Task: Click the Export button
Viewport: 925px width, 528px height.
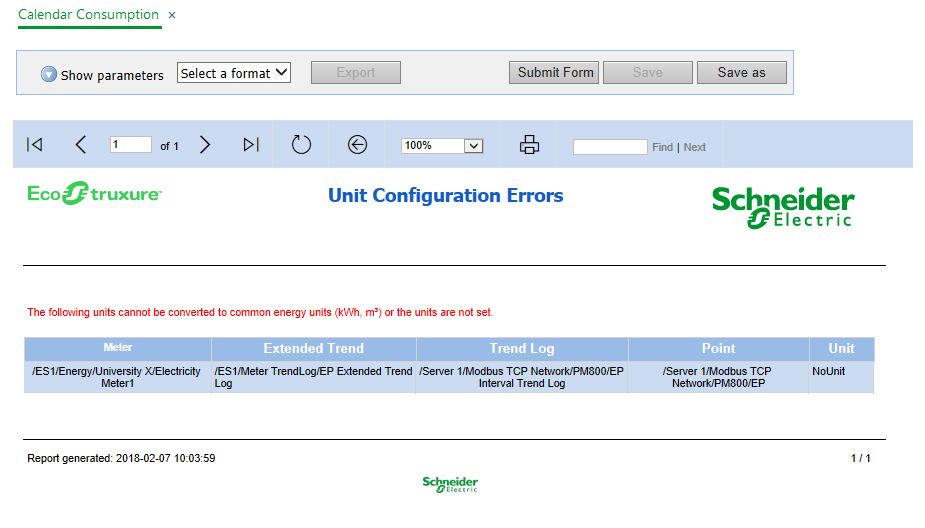Action: click(x=356, y=73)
